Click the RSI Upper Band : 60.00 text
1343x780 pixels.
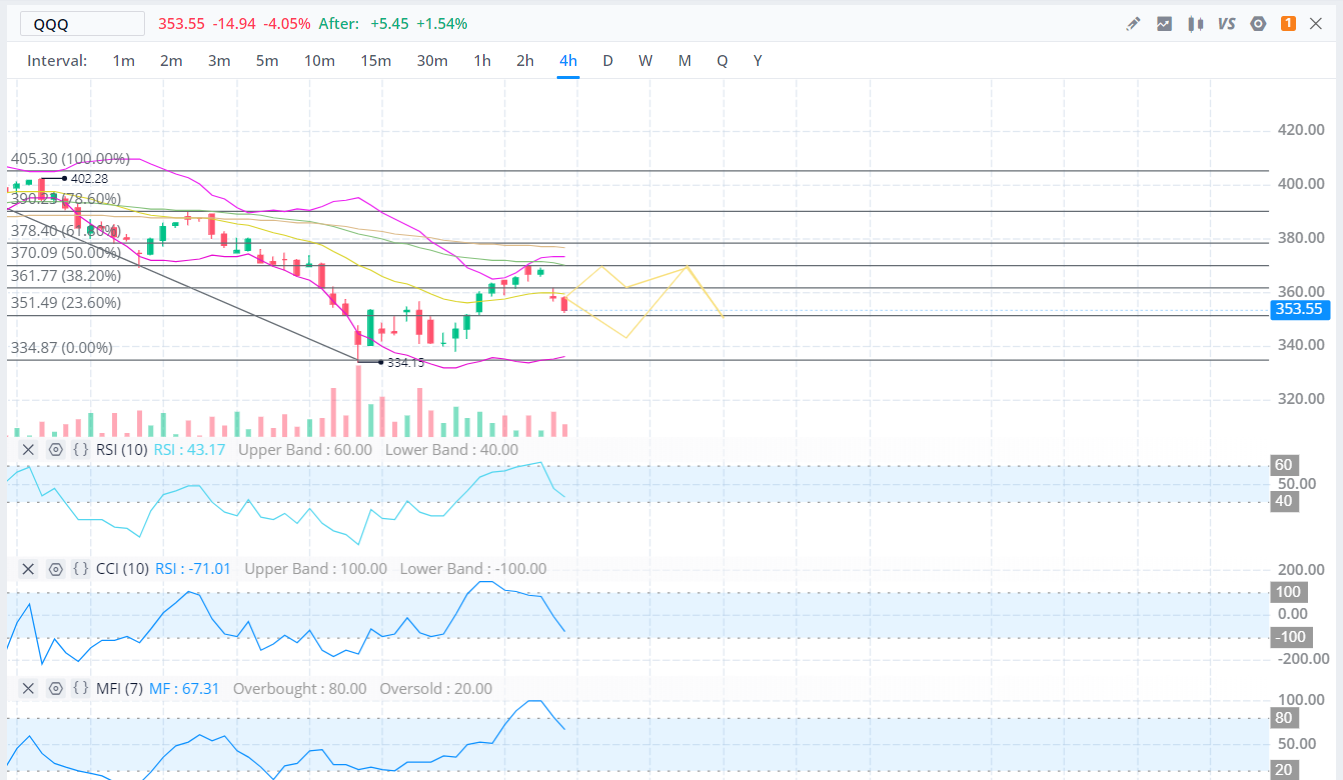[305, 450]
